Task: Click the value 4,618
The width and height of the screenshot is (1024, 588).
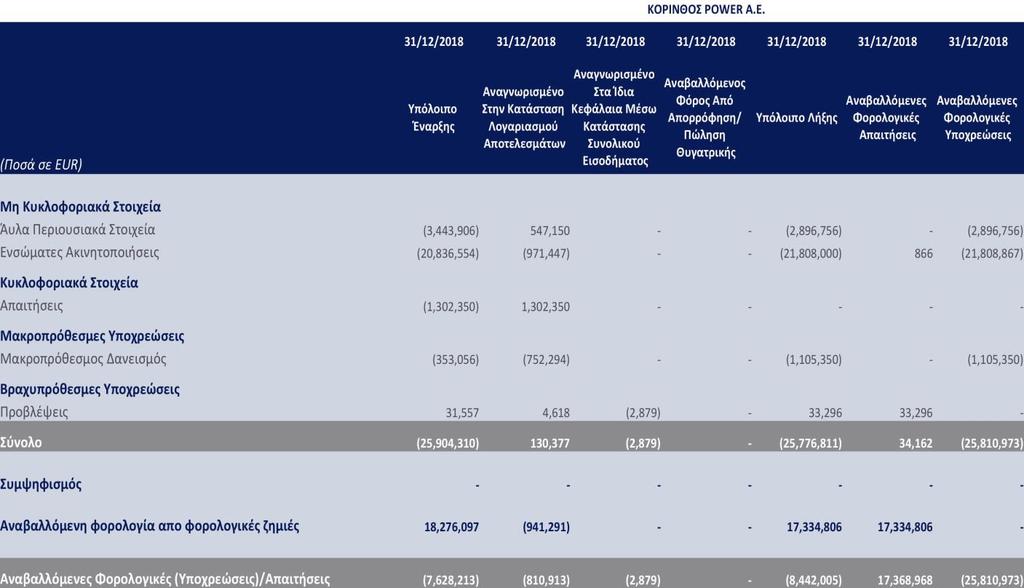Action: pyautogui.click(x=556, y=413)
